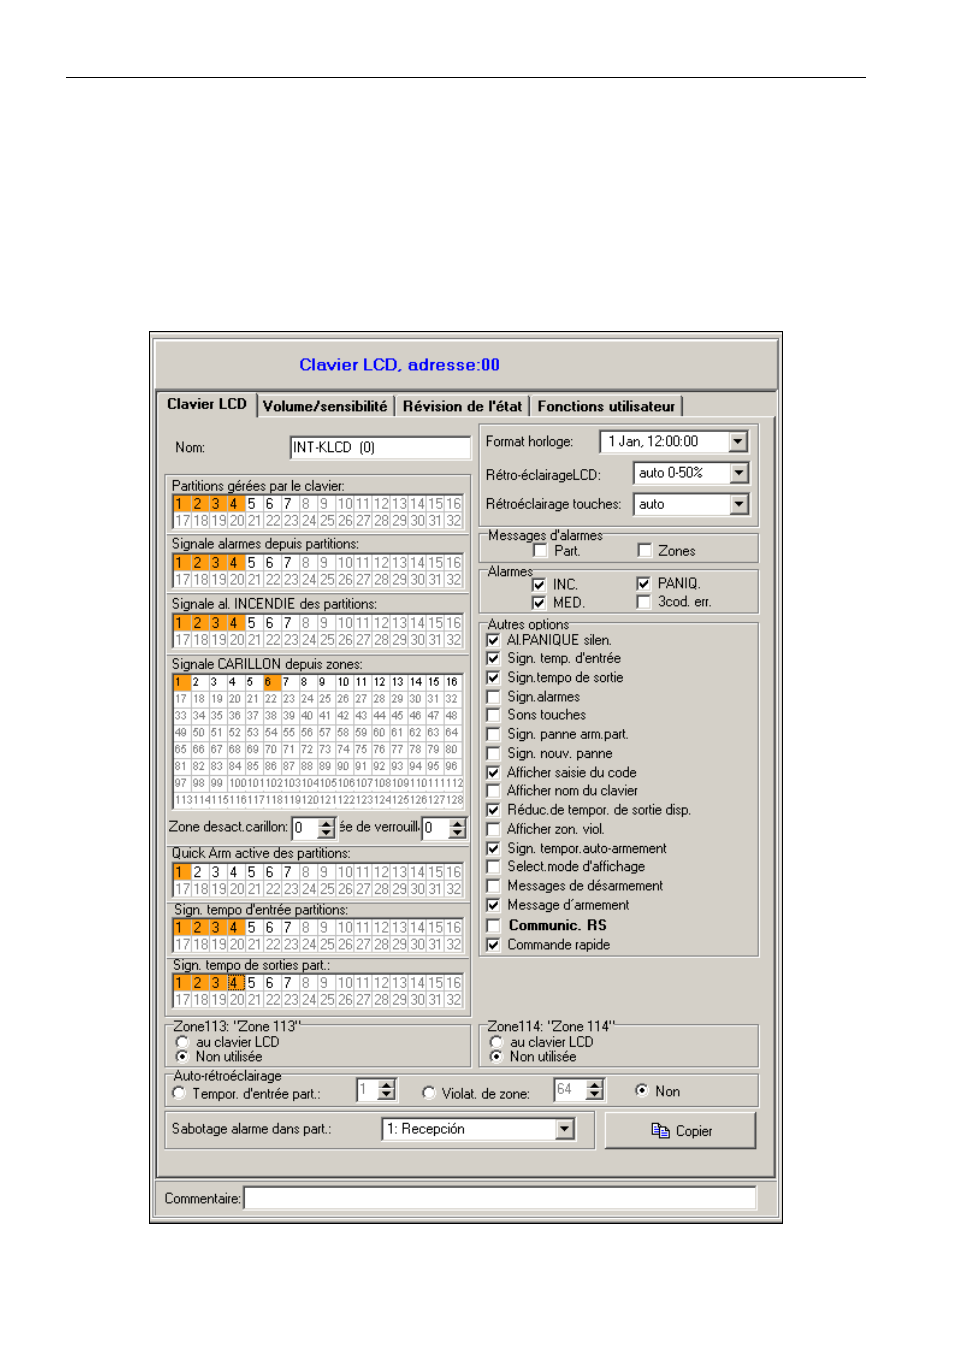Enable the Sign.alarmes checkbox

tap(493, 697)
